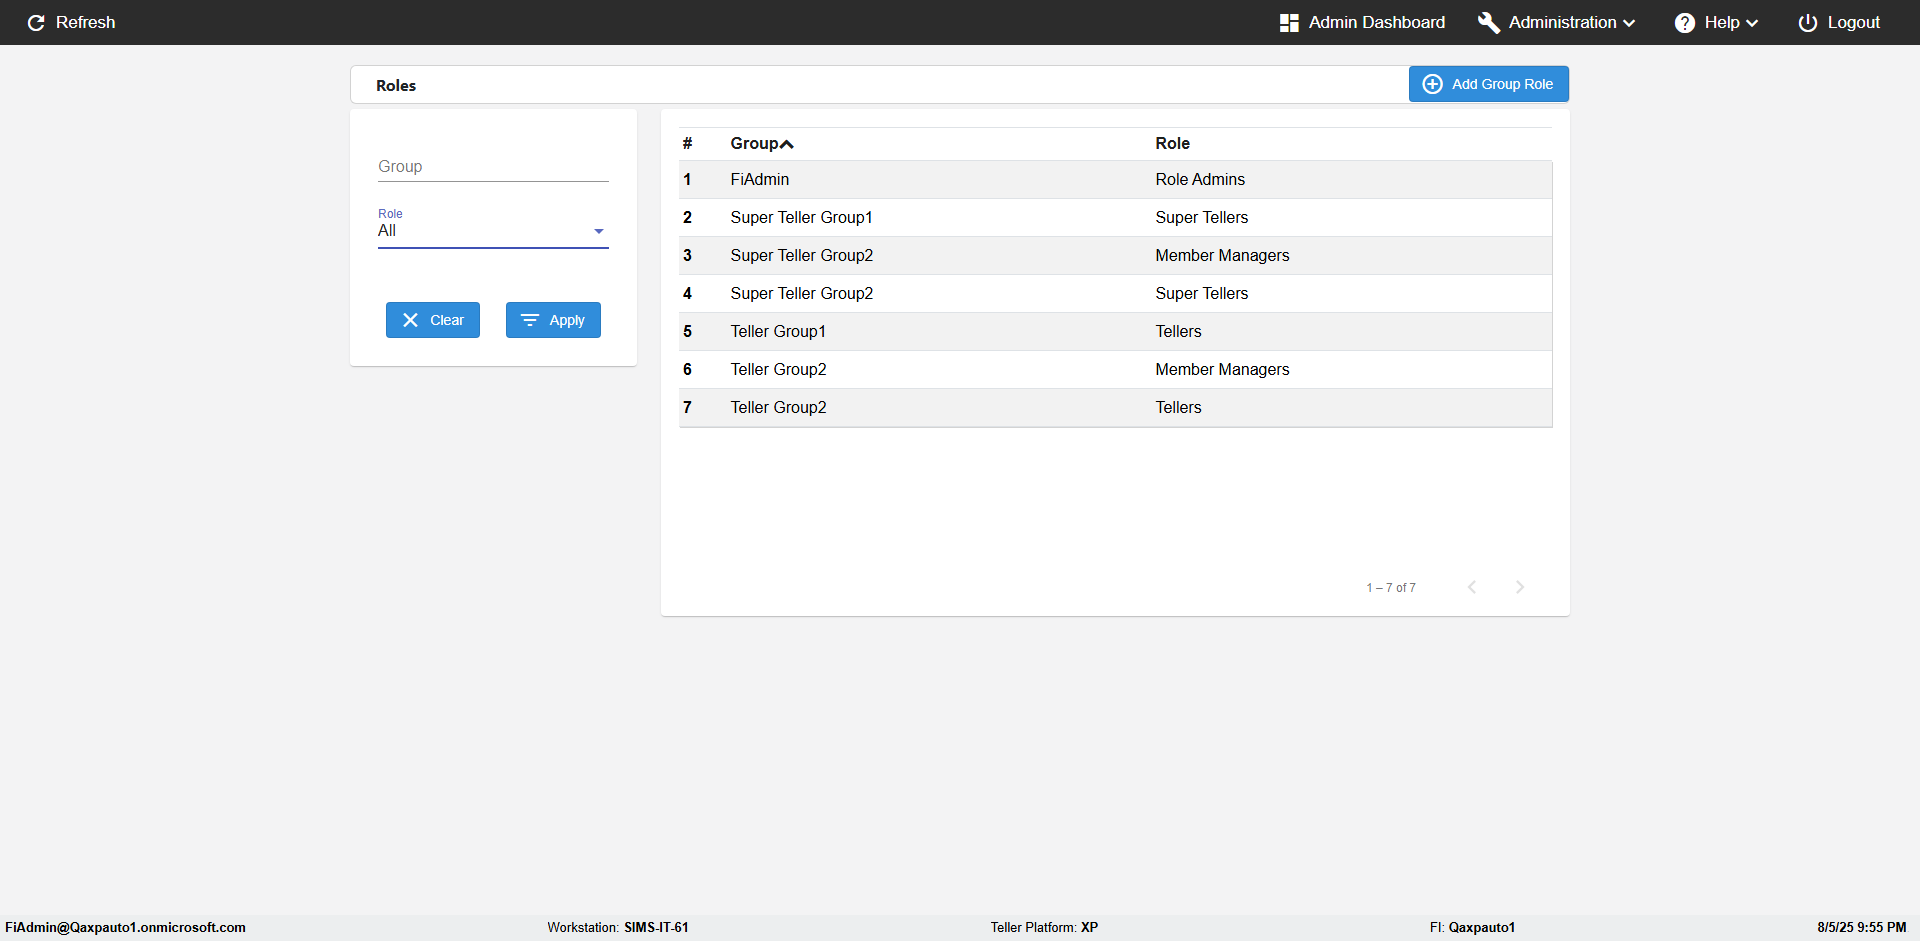Image resolution: width=1920 pixels, height=941 pixels.
Task: Click the Apply filter button
Action: click(553, 320)
